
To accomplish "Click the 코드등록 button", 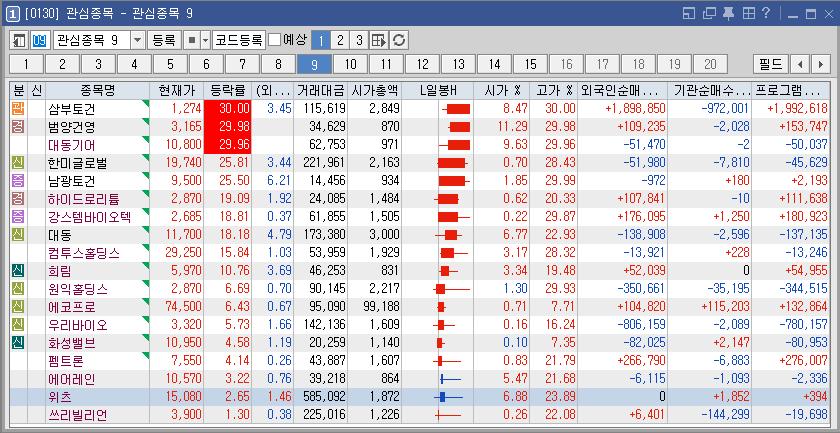I will click(x=239, y=40).
